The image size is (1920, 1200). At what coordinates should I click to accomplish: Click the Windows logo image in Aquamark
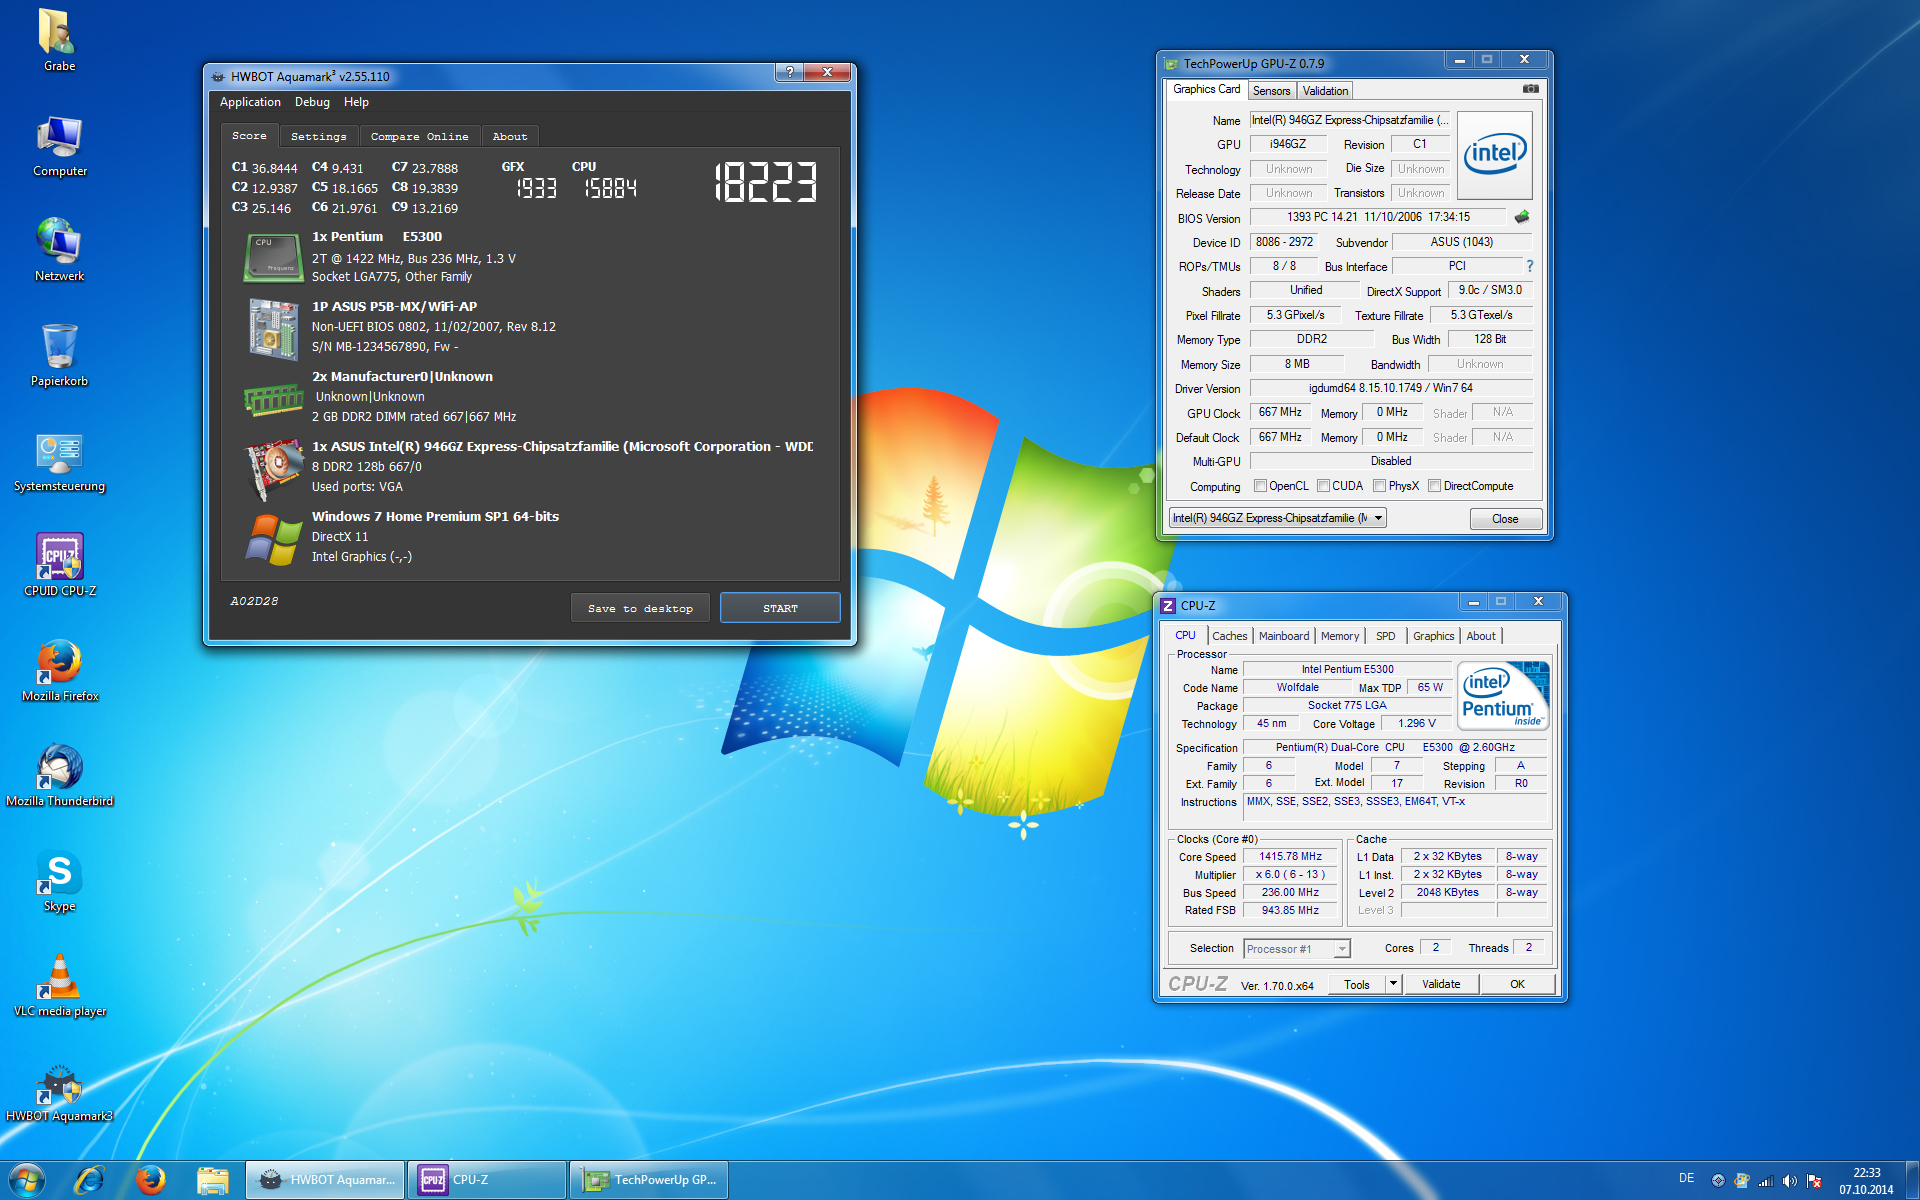[273, 540]
